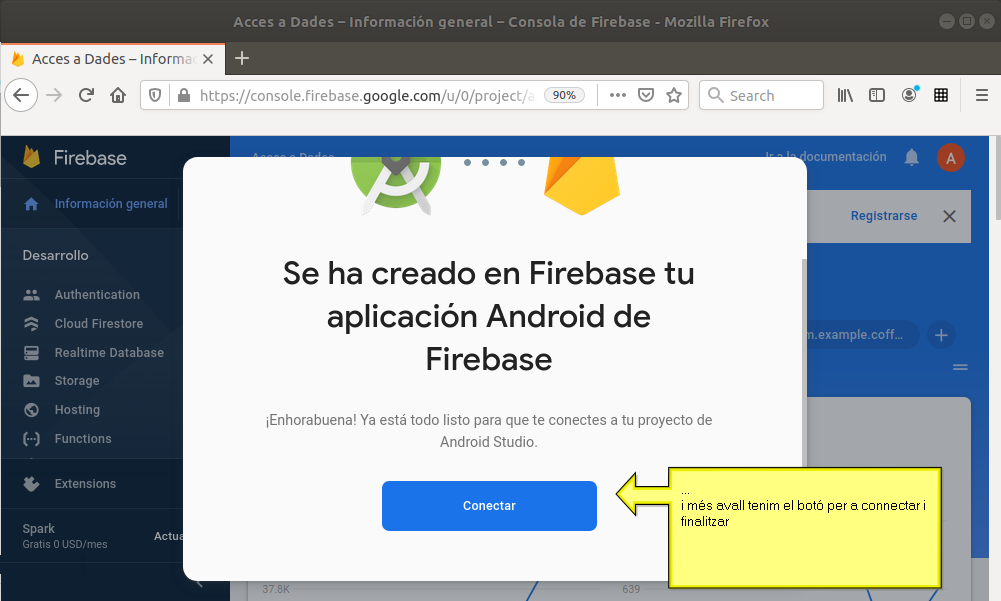Click the dialog's vertical scrollbar
The height and width of the screenshot is (601, 1001).
pos(804,361)
